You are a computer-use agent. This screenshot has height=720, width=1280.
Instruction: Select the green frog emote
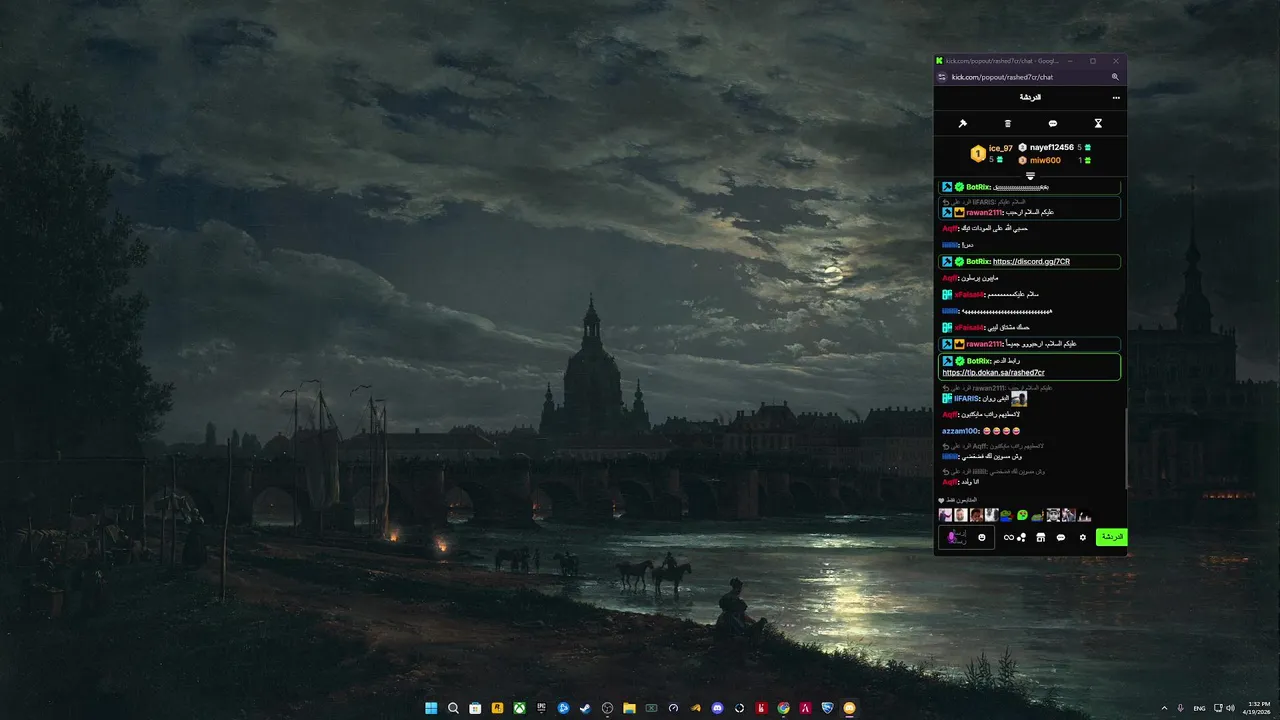[x=1022, y=515]
